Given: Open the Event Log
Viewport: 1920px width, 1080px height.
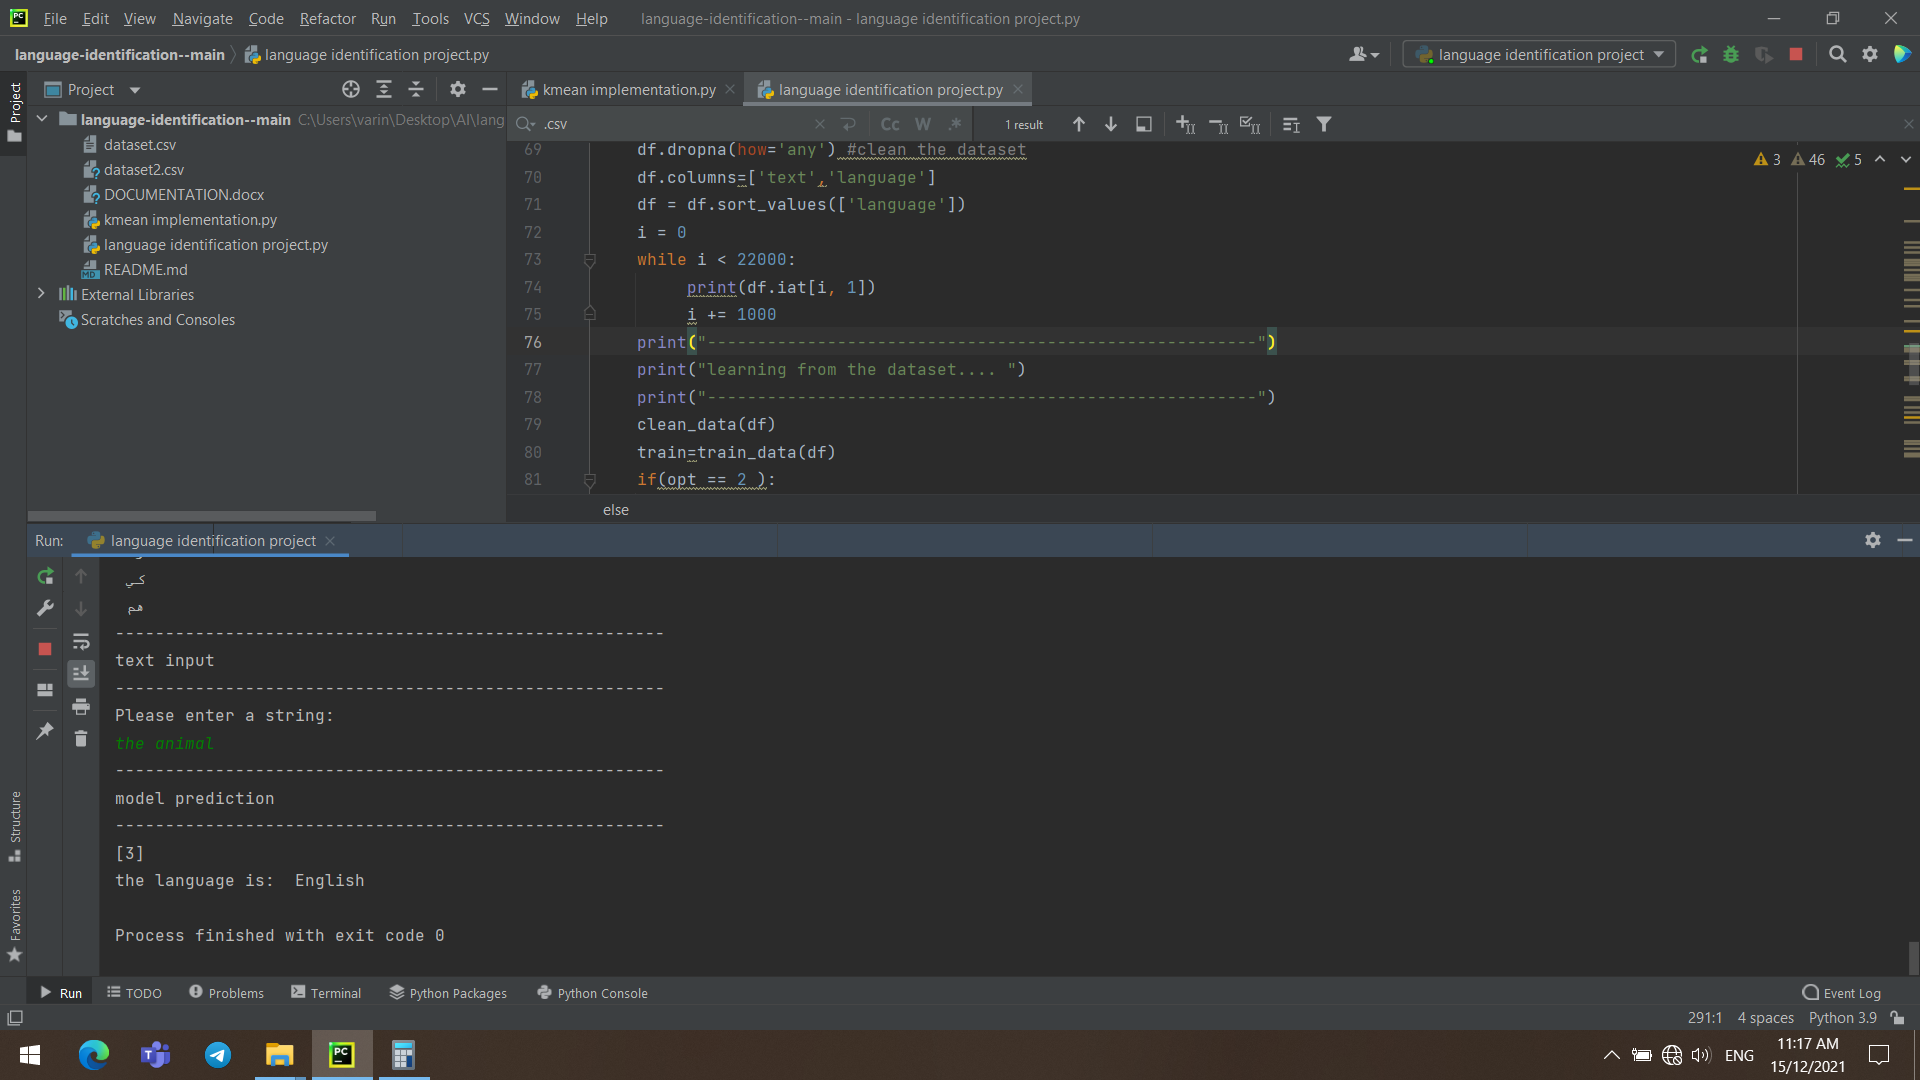Looking at the screenshot, I should 1843,992.
